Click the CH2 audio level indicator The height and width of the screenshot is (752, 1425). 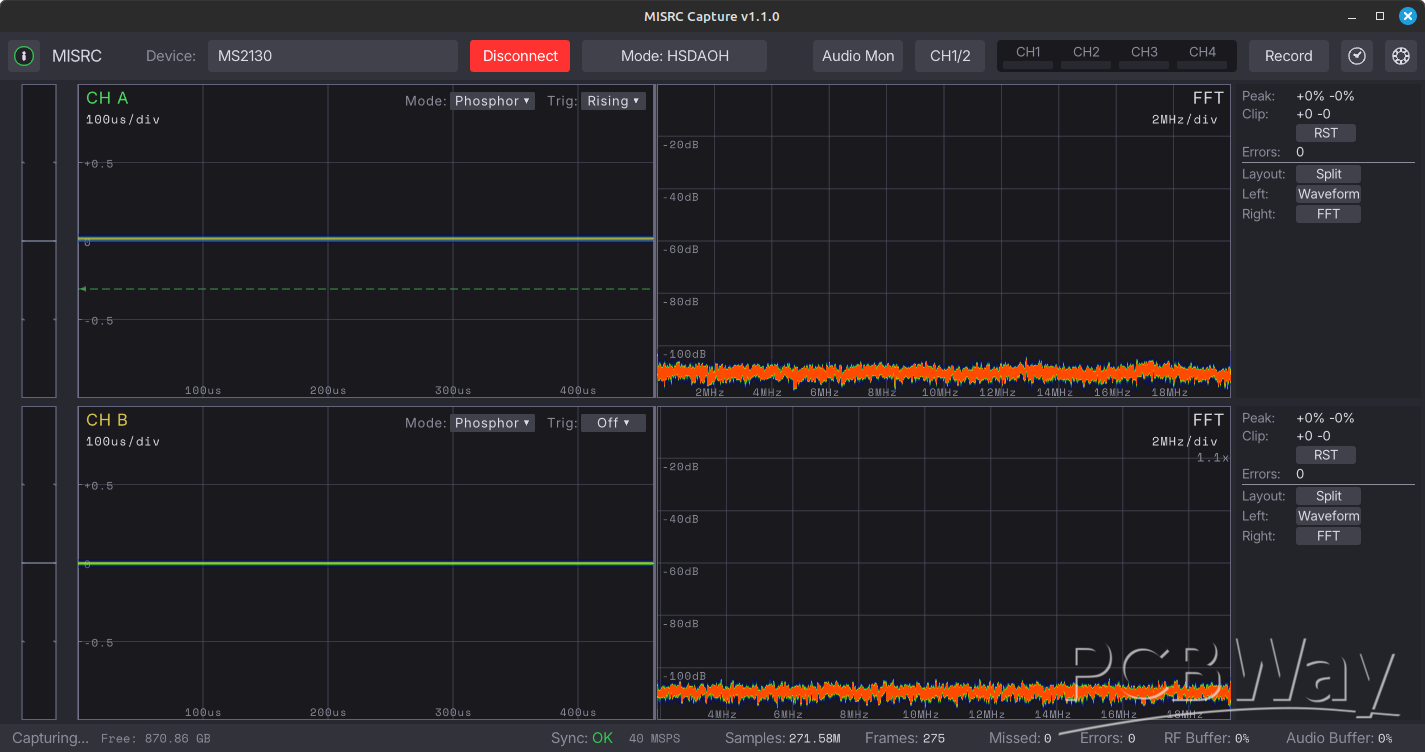coord(1086,57)
